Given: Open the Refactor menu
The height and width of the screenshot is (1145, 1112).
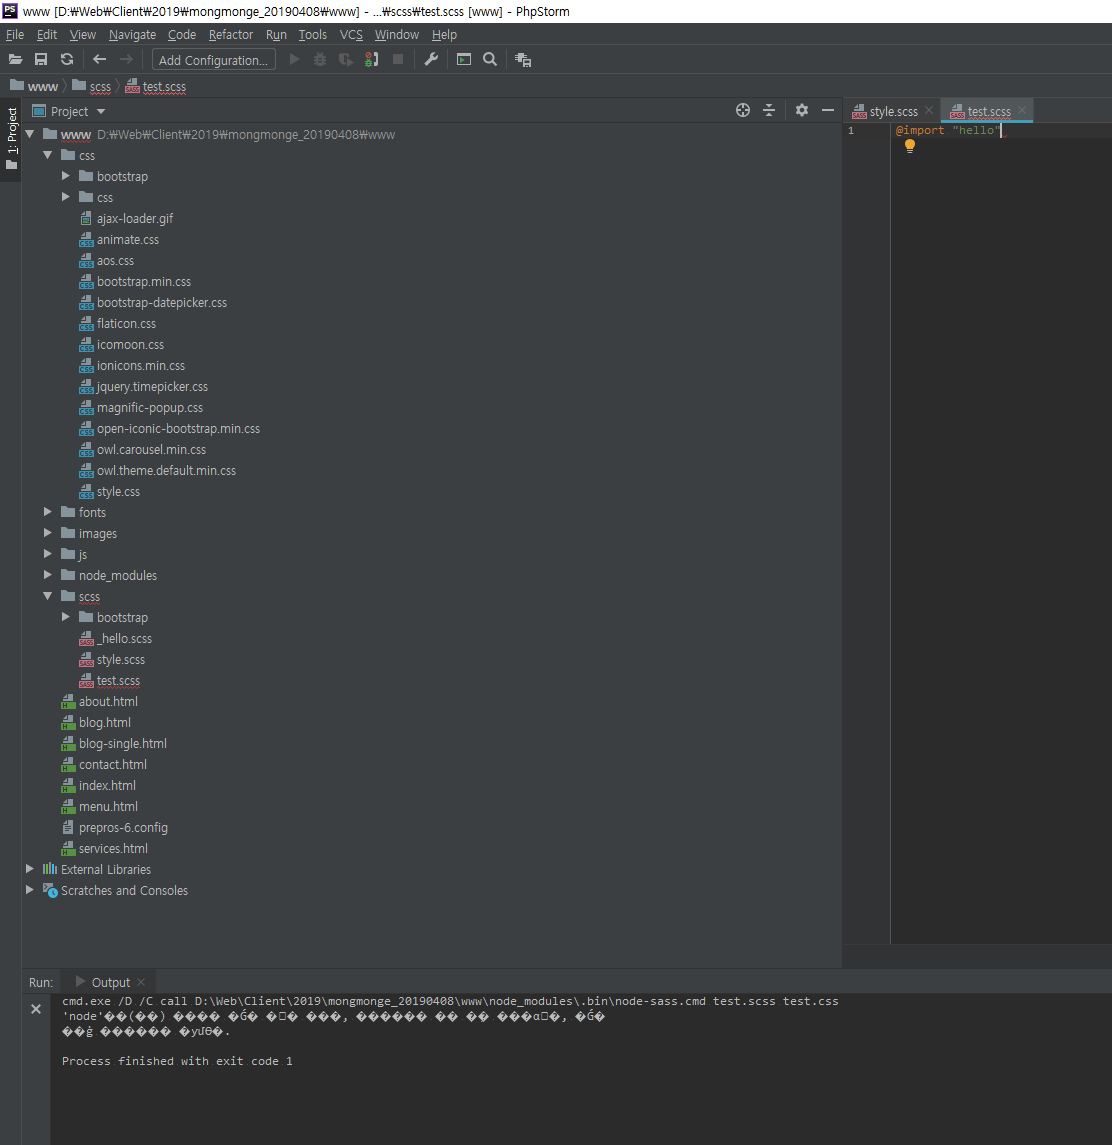Looking at the screenshot, I should point(231,34).
